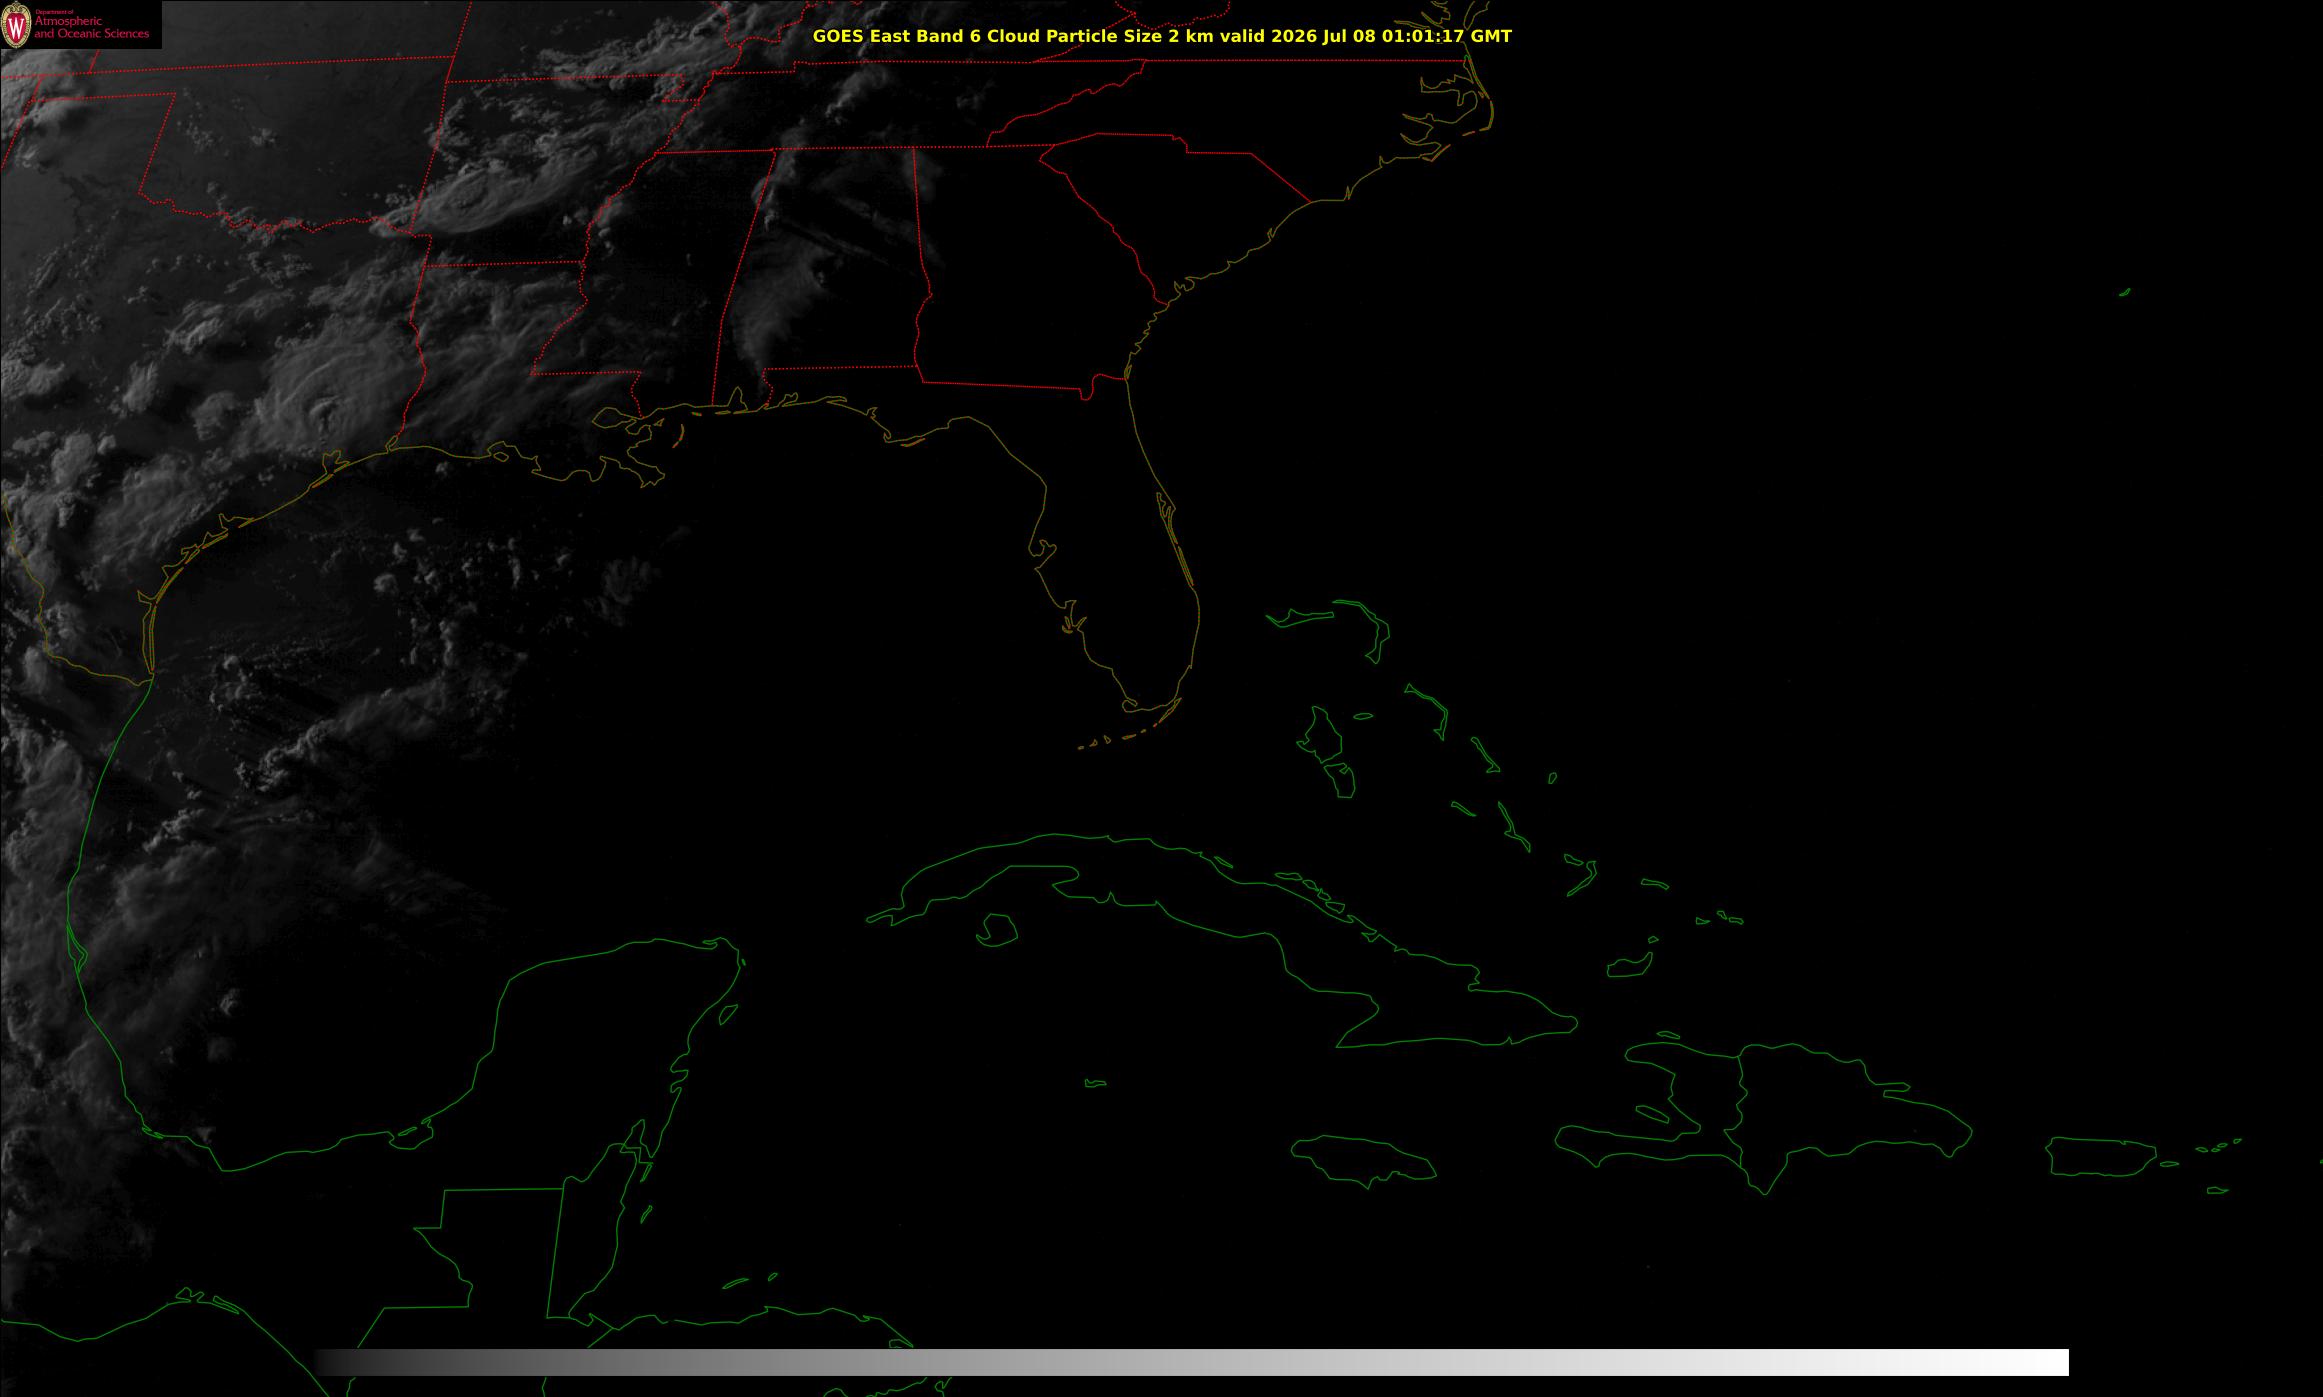Click inside the Alabama state outline
This screenshot has width=2323, height=1397.
coord(840,280)
